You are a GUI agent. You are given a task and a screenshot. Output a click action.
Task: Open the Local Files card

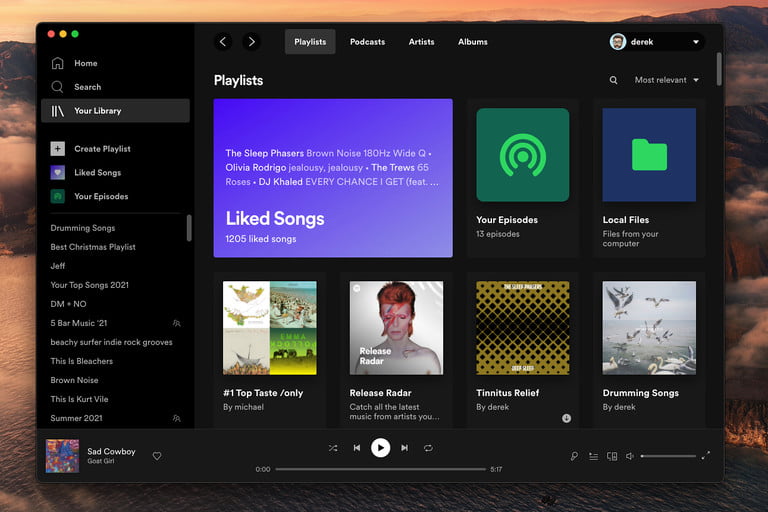click(649, 178)
